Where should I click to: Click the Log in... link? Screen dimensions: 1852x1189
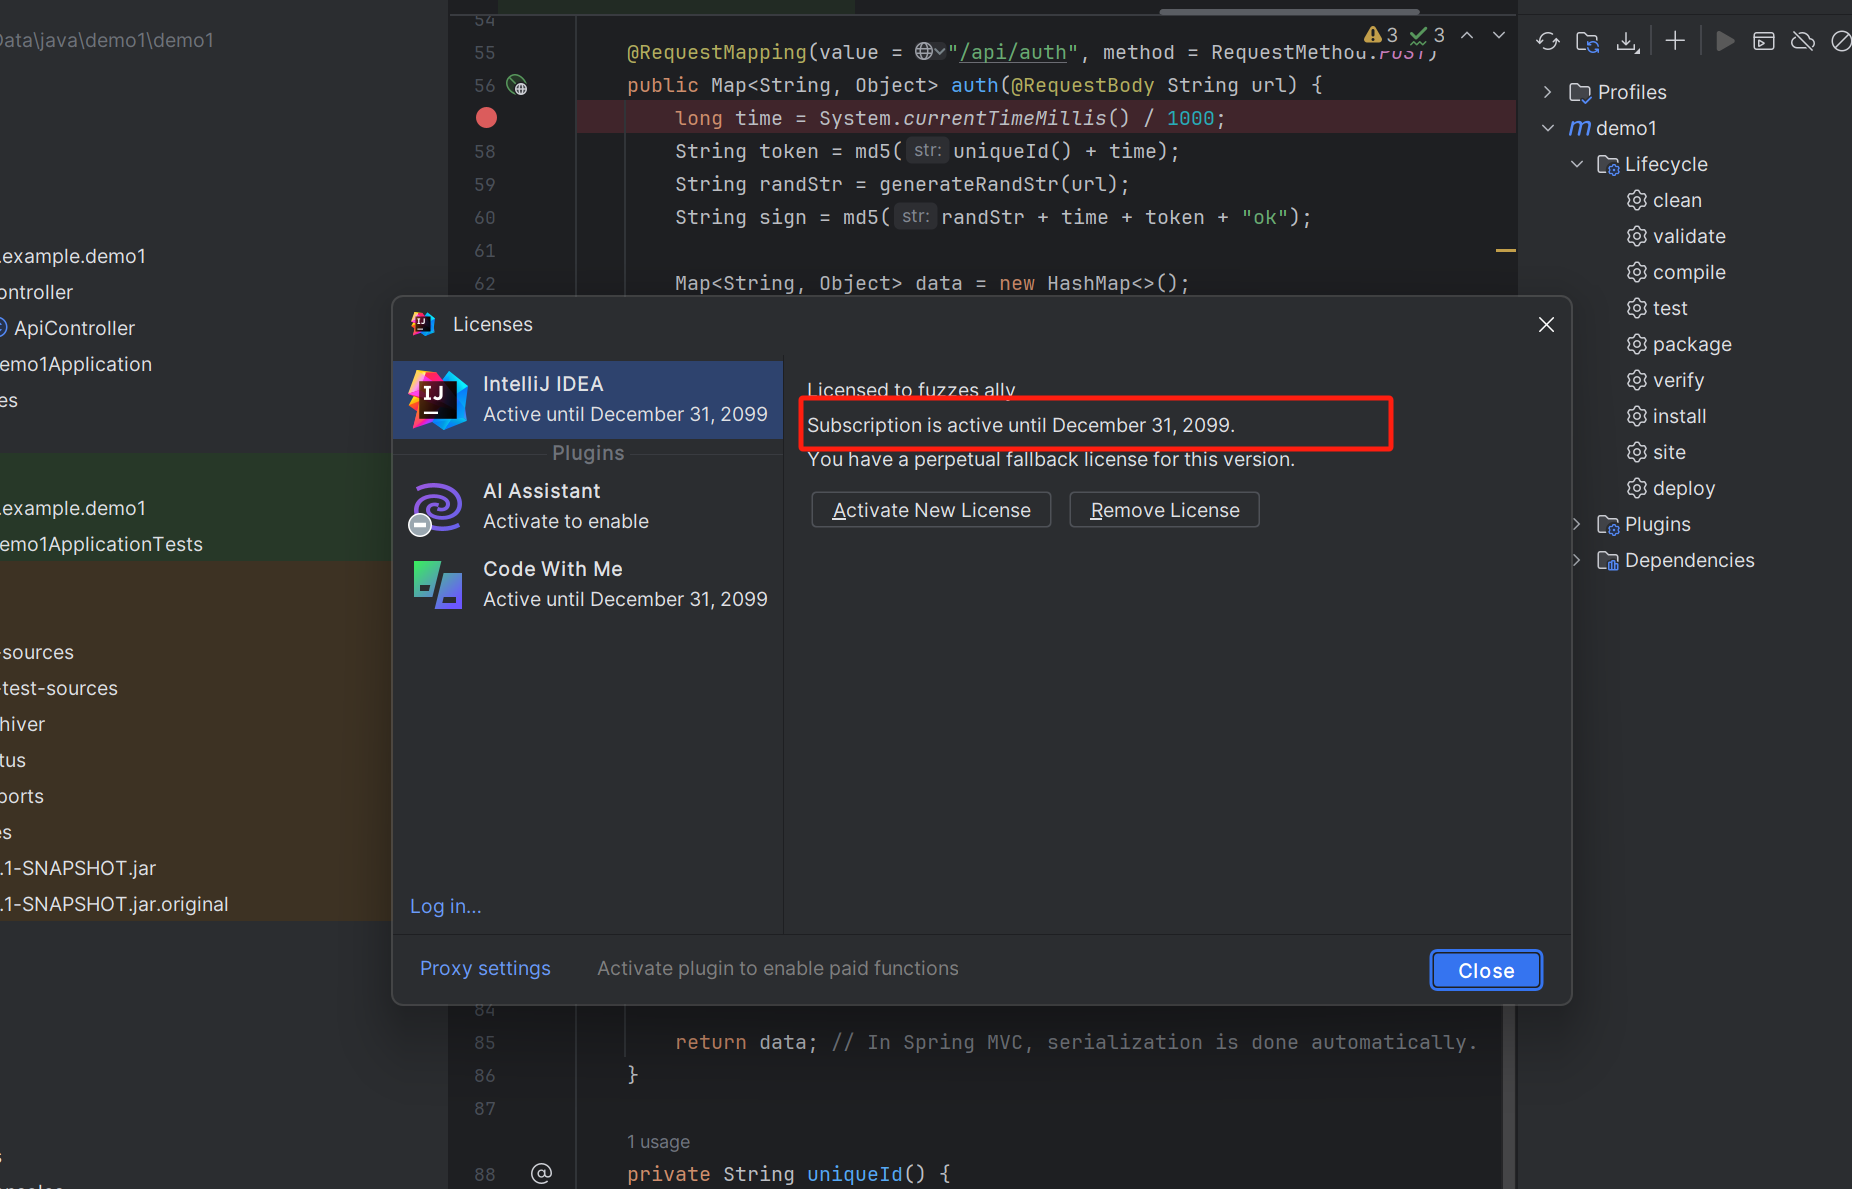(446, 906)
